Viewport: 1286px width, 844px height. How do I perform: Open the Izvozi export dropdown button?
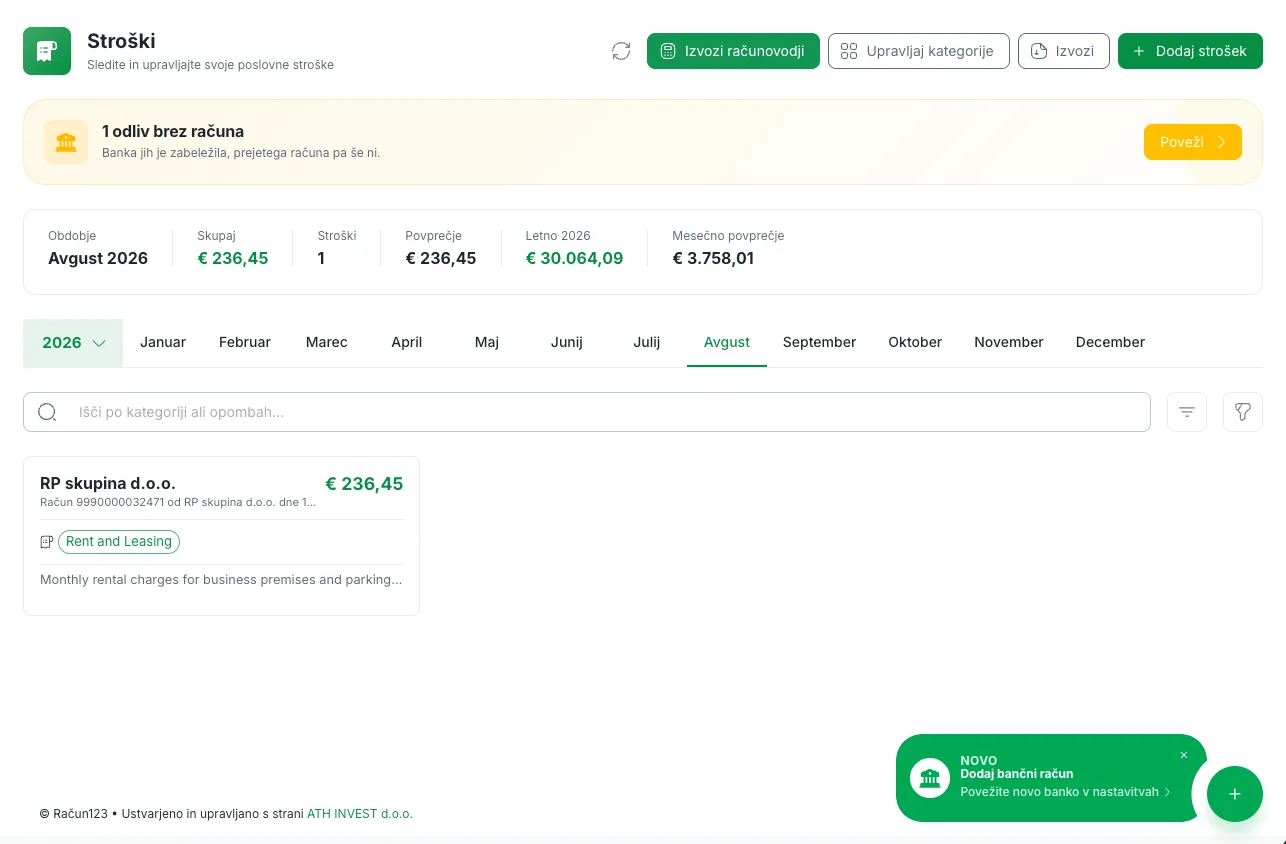tap(1064, 51)
